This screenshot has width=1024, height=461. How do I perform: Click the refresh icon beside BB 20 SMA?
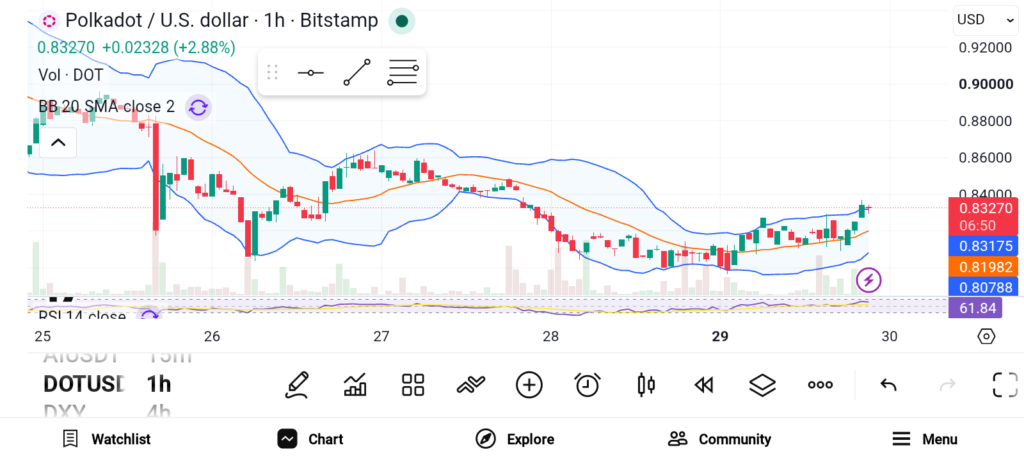click(x=198, y=108)
